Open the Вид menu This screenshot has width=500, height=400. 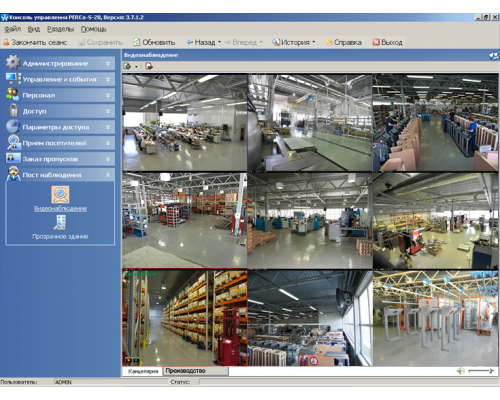tap(34, 29)
